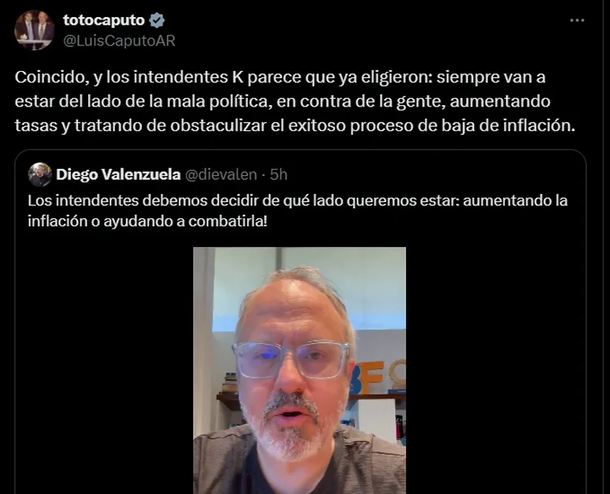This screenshot has height=494, width=610.
Task: Open the @LuisCaputoAR handle link
Action: [x=119, y=41]
